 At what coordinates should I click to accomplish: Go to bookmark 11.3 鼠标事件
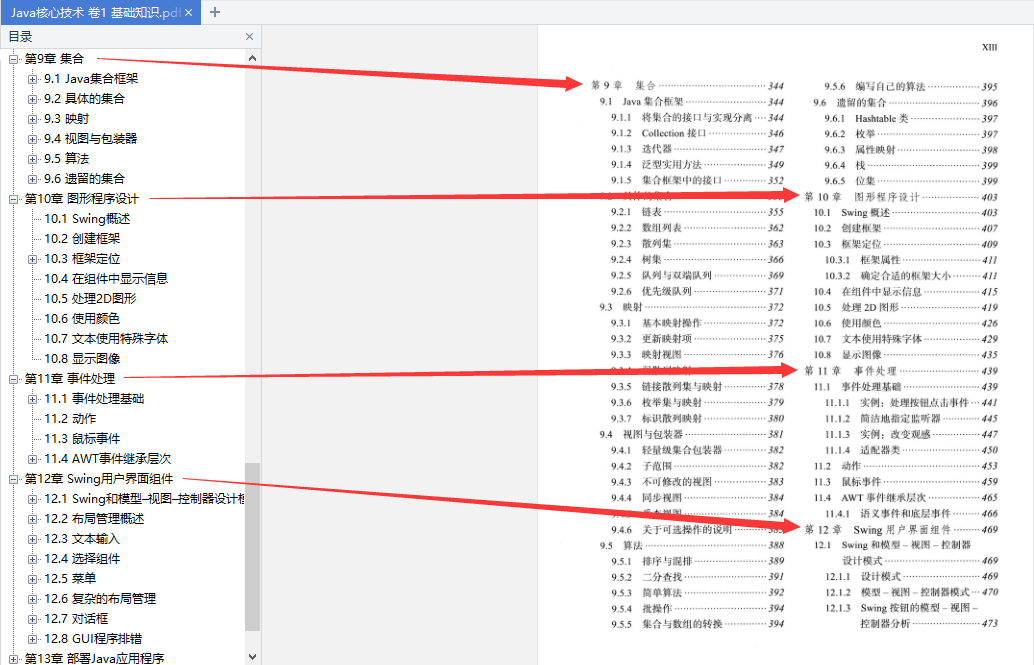(82, 439)
